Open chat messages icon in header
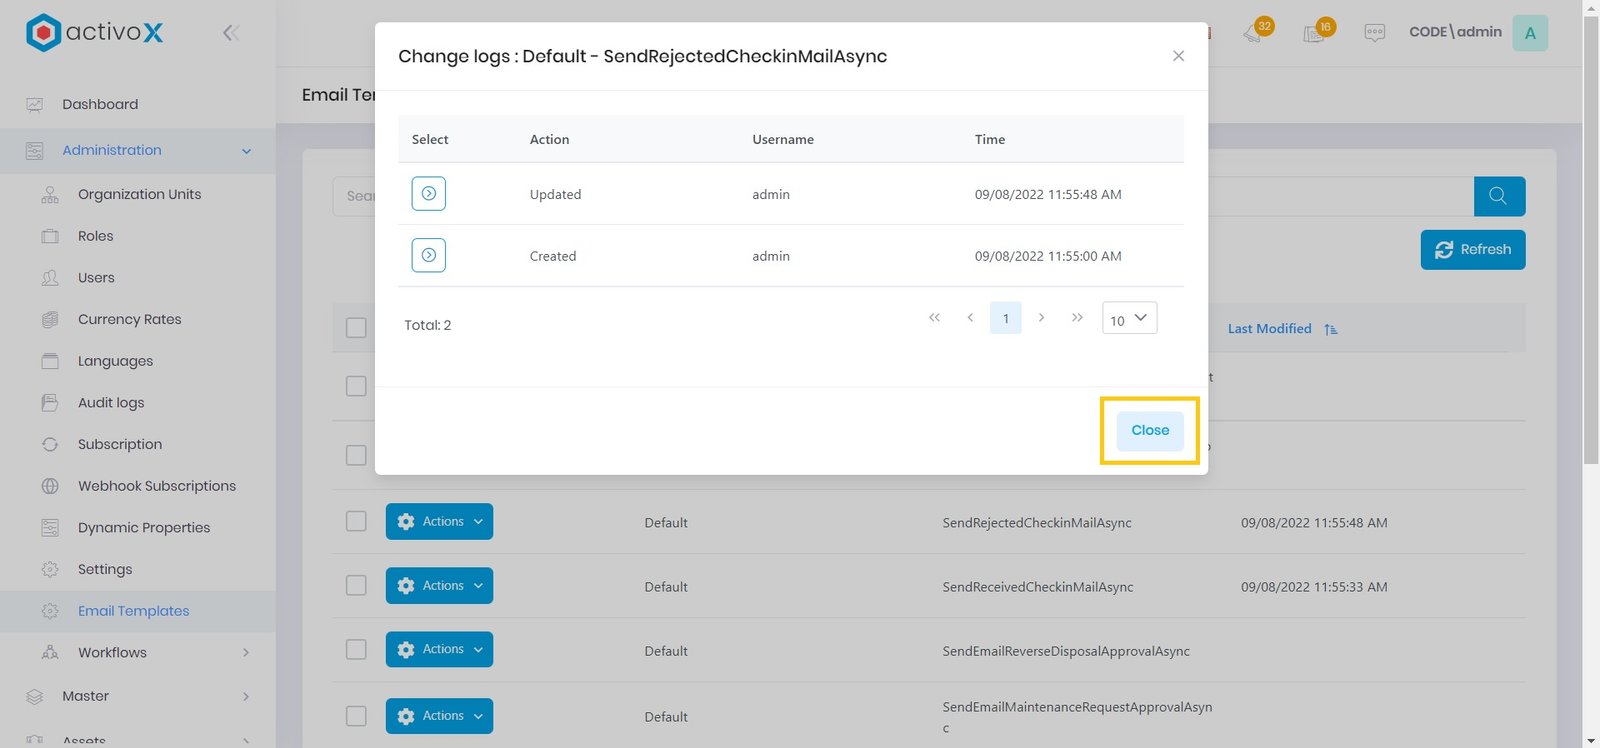Viewport: 1600px width, 748px height. pyautogui.click(x=1375, y=33)
